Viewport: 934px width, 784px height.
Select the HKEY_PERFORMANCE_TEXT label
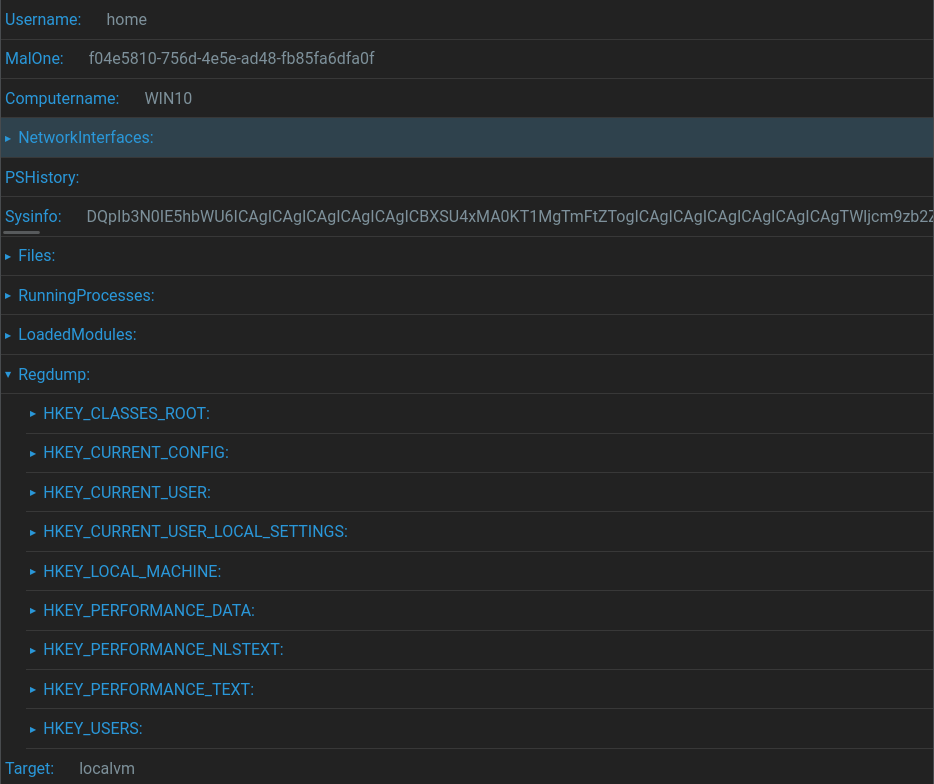click(149, 689)
